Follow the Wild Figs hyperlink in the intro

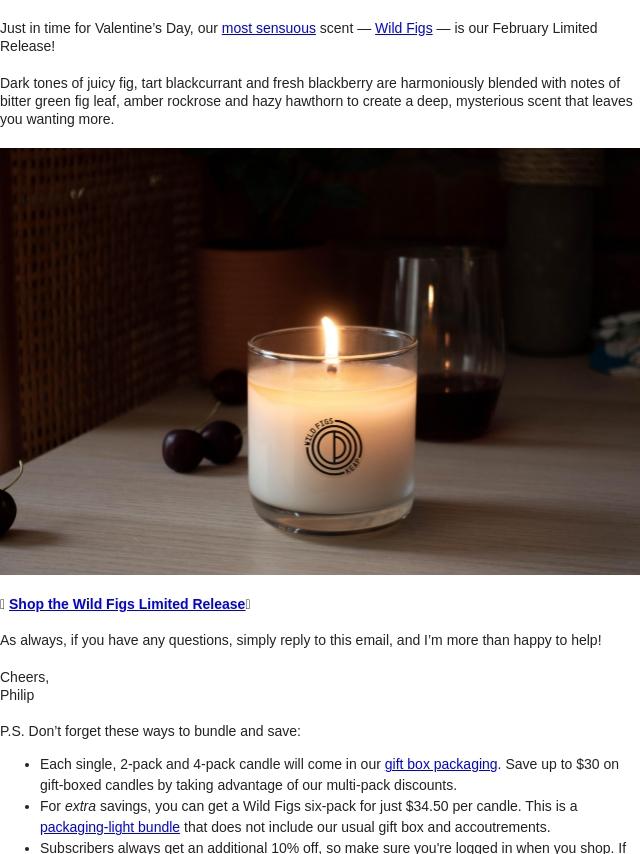(x=404, y=28)
